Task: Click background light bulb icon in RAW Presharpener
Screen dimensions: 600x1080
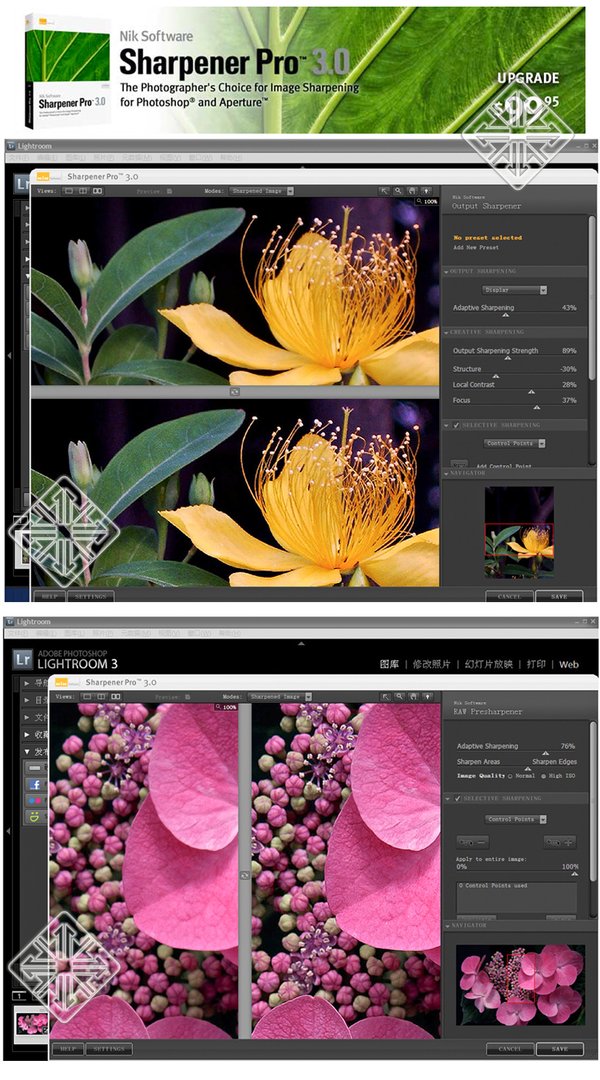Action: pyautogui.click(x=427, y=696)
